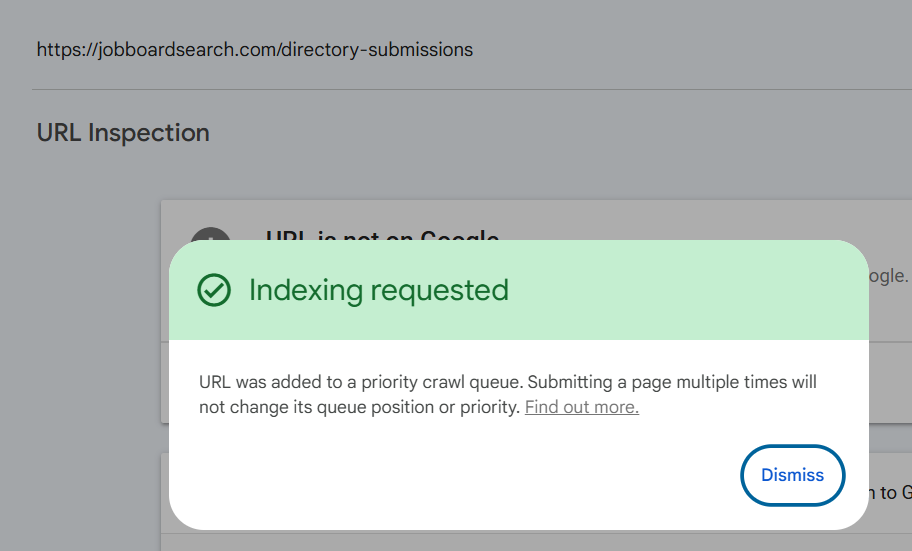Image resolution: width=912 pixels, height=551 pixels.
Task: Click the green checkmark success icon
Action: click(x=213, y=290)
